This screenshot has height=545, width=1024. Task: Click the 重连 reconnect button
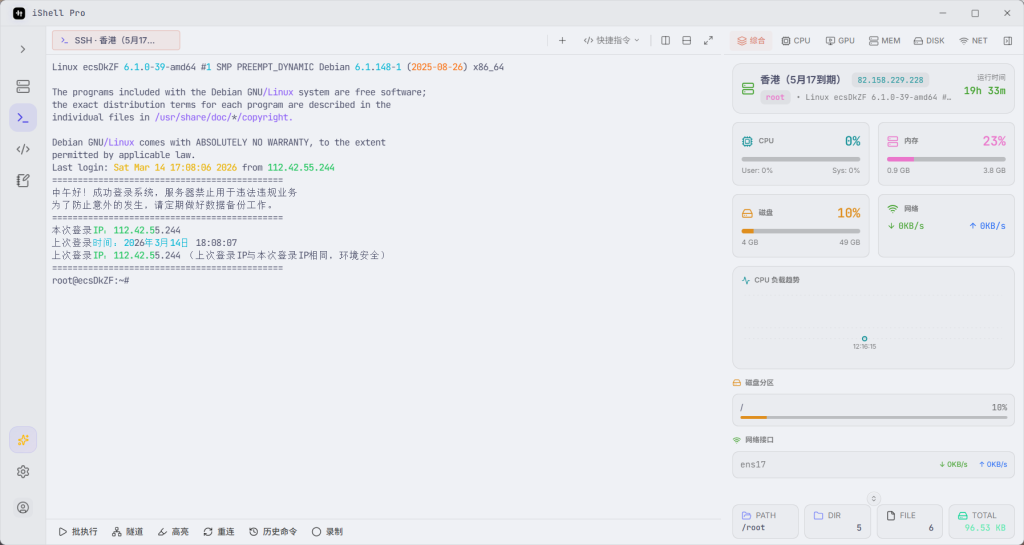[219, 532]
